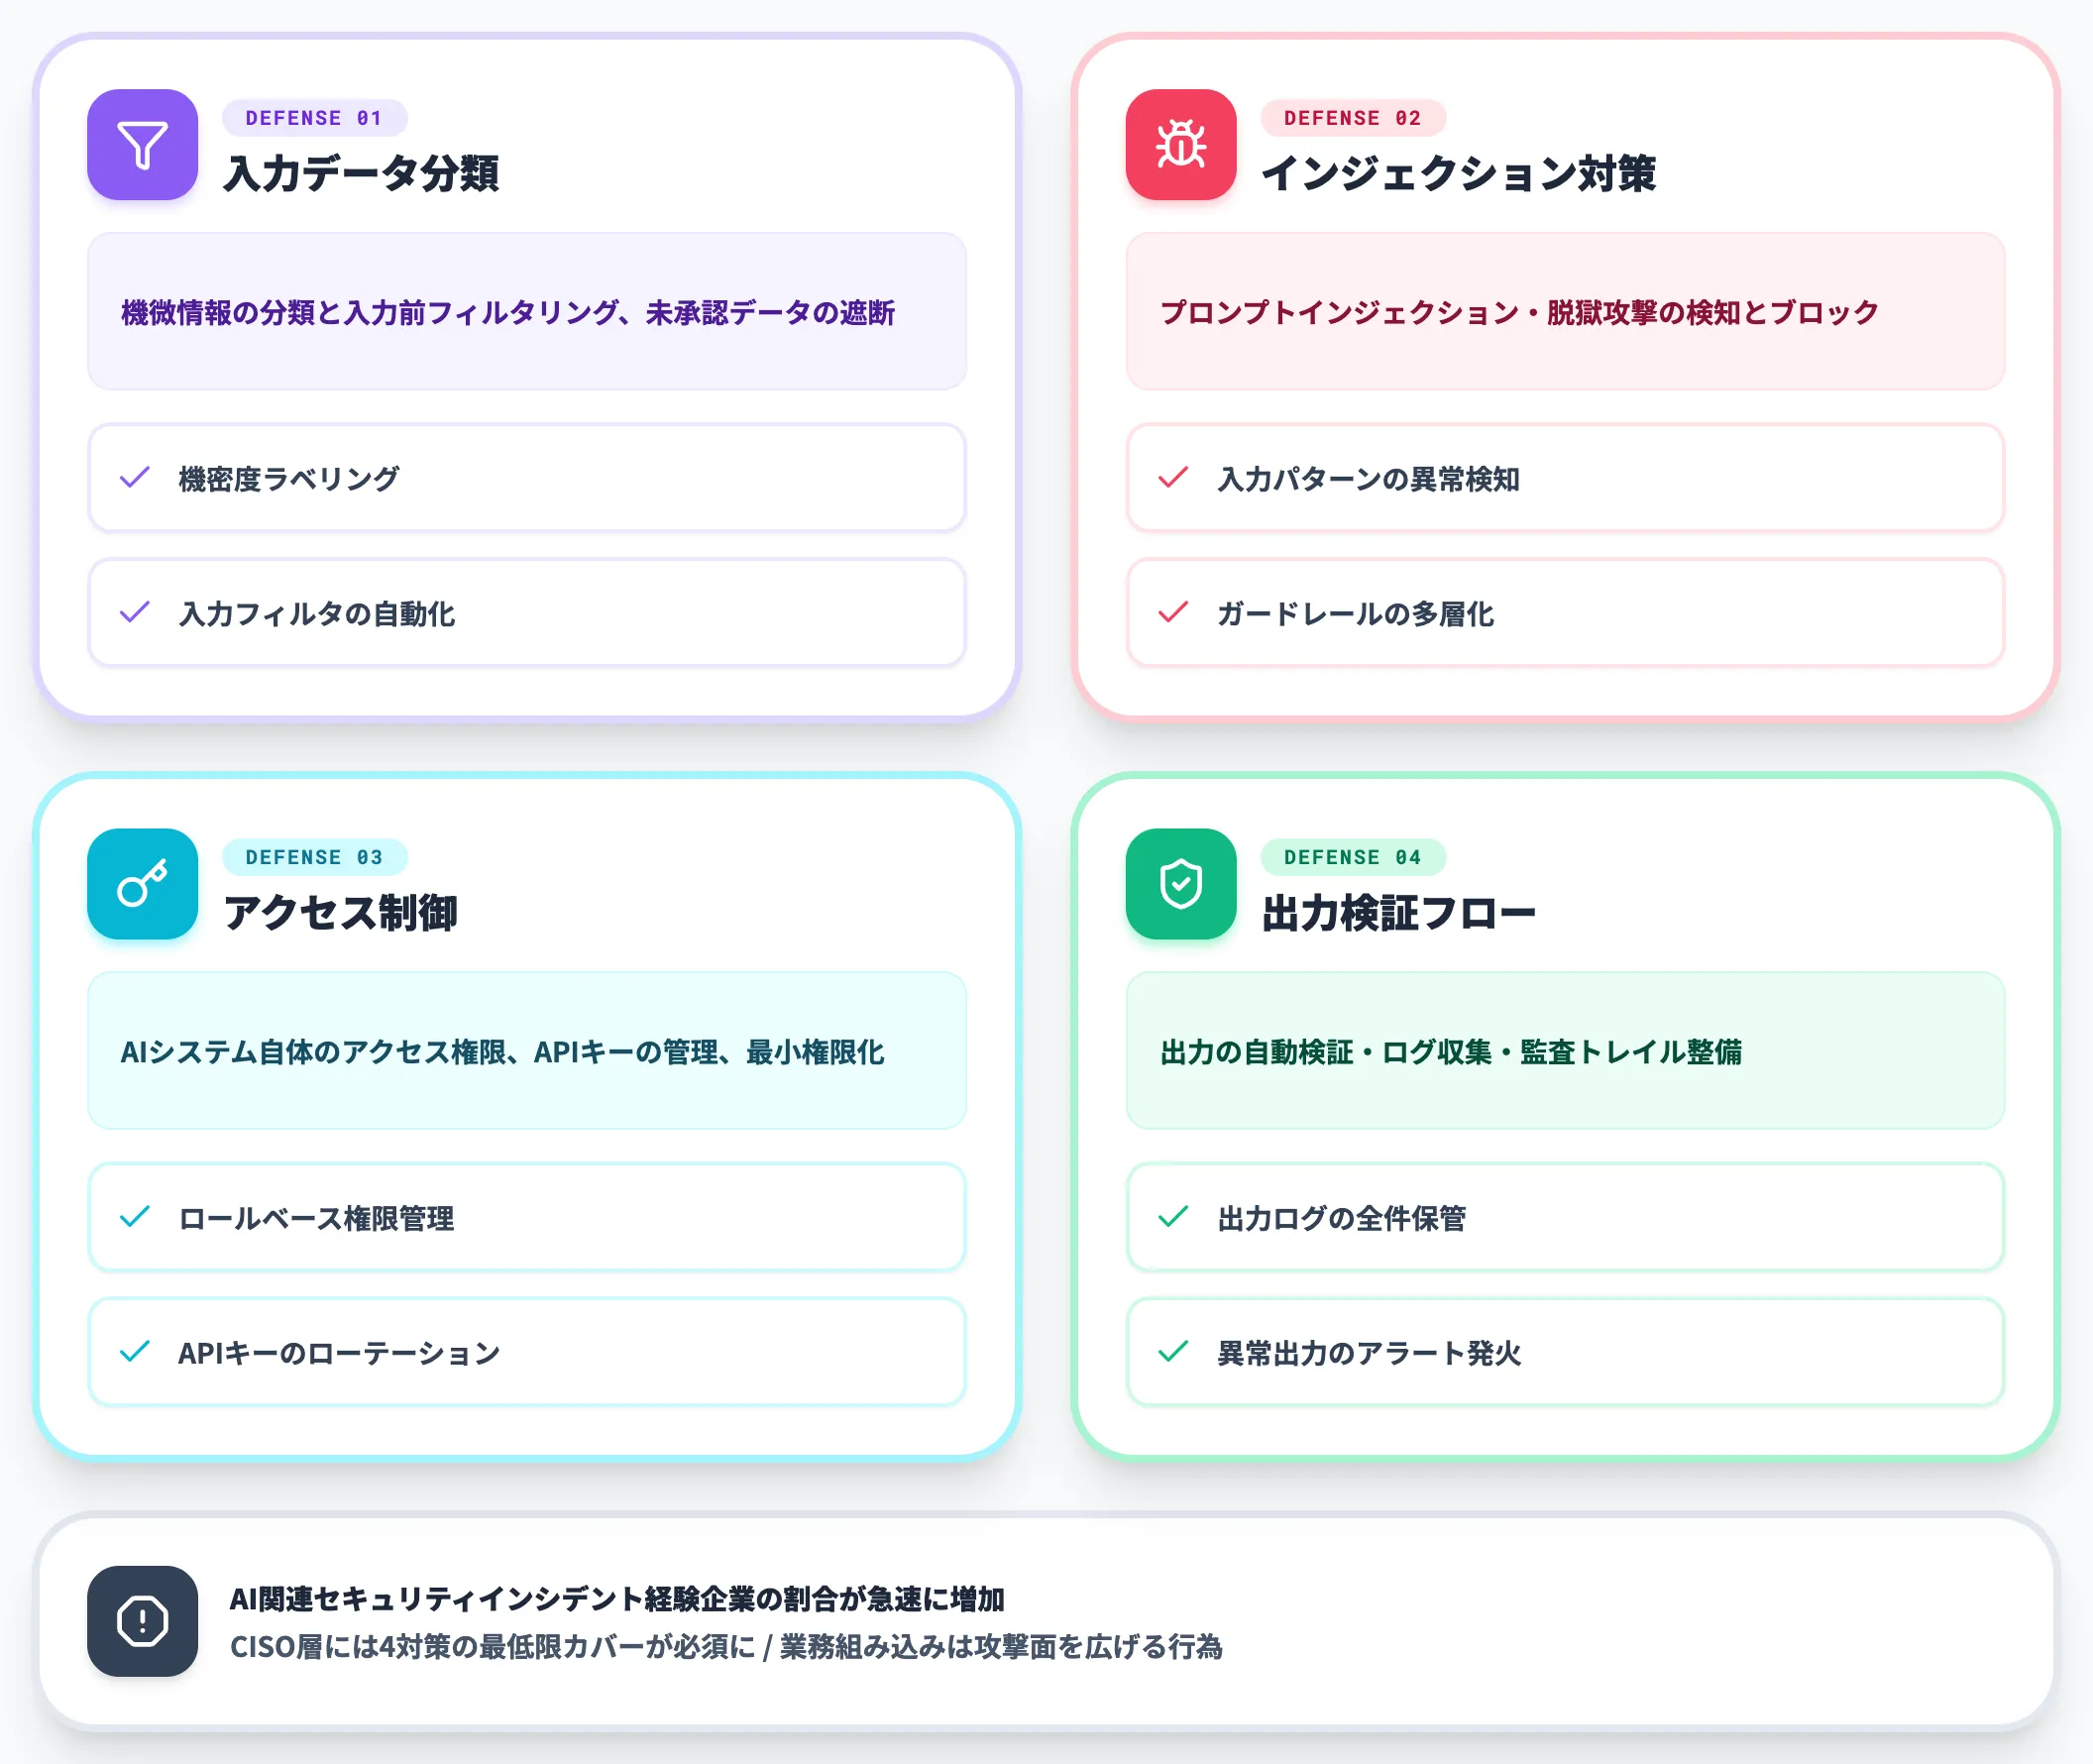2093x1764 pixels.
Task: Select the インジェクション対策 heading
Action: pos(1458,173)
